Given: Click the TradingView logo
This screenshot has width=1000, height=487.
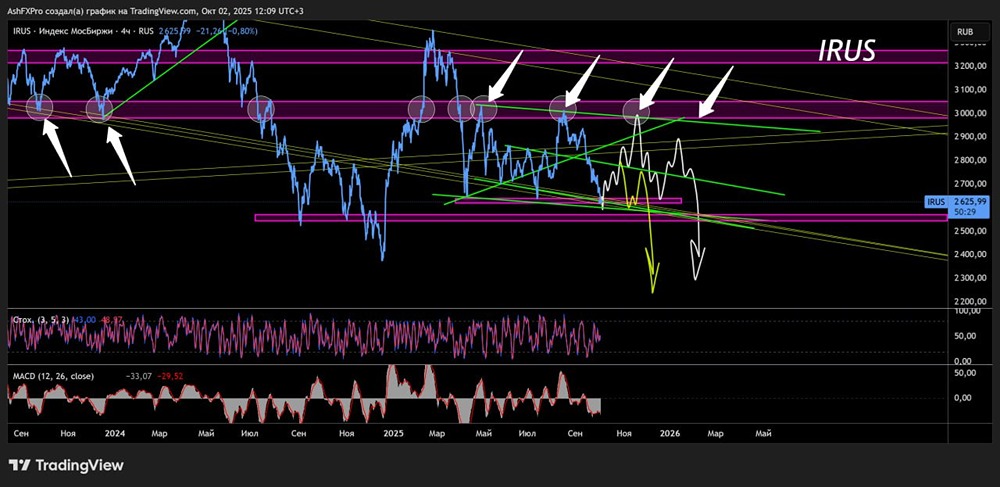Looking at the screenshot, I should [x=66, y=465].
